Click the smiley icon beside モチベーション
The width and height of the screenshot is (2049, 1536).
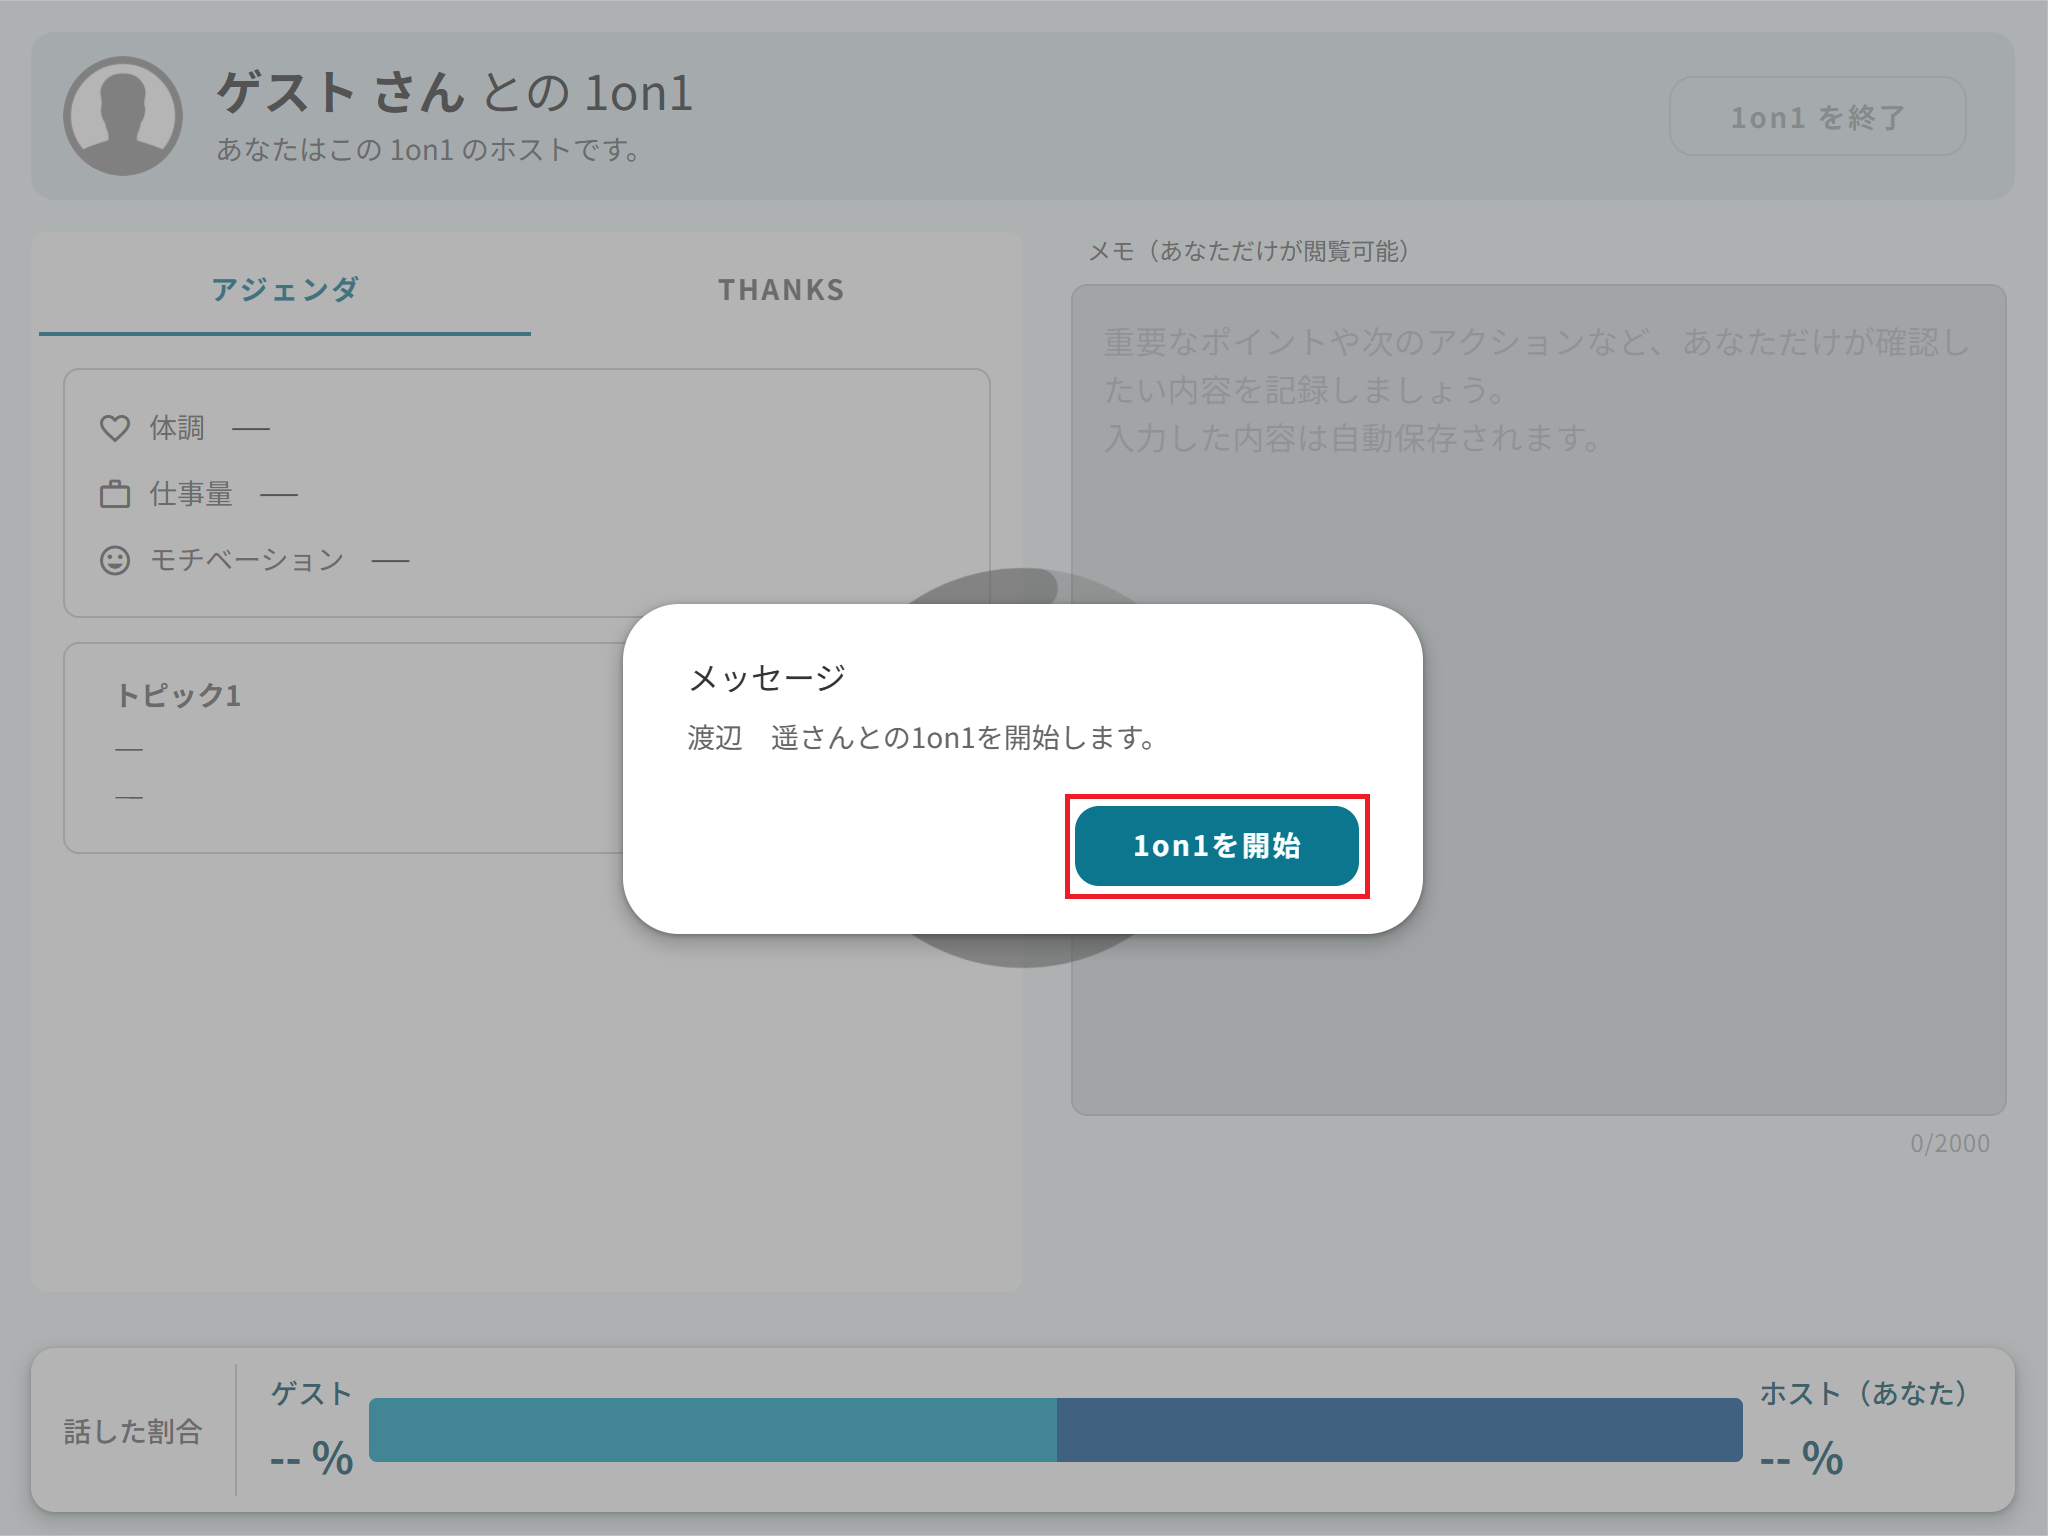[114, 560]
